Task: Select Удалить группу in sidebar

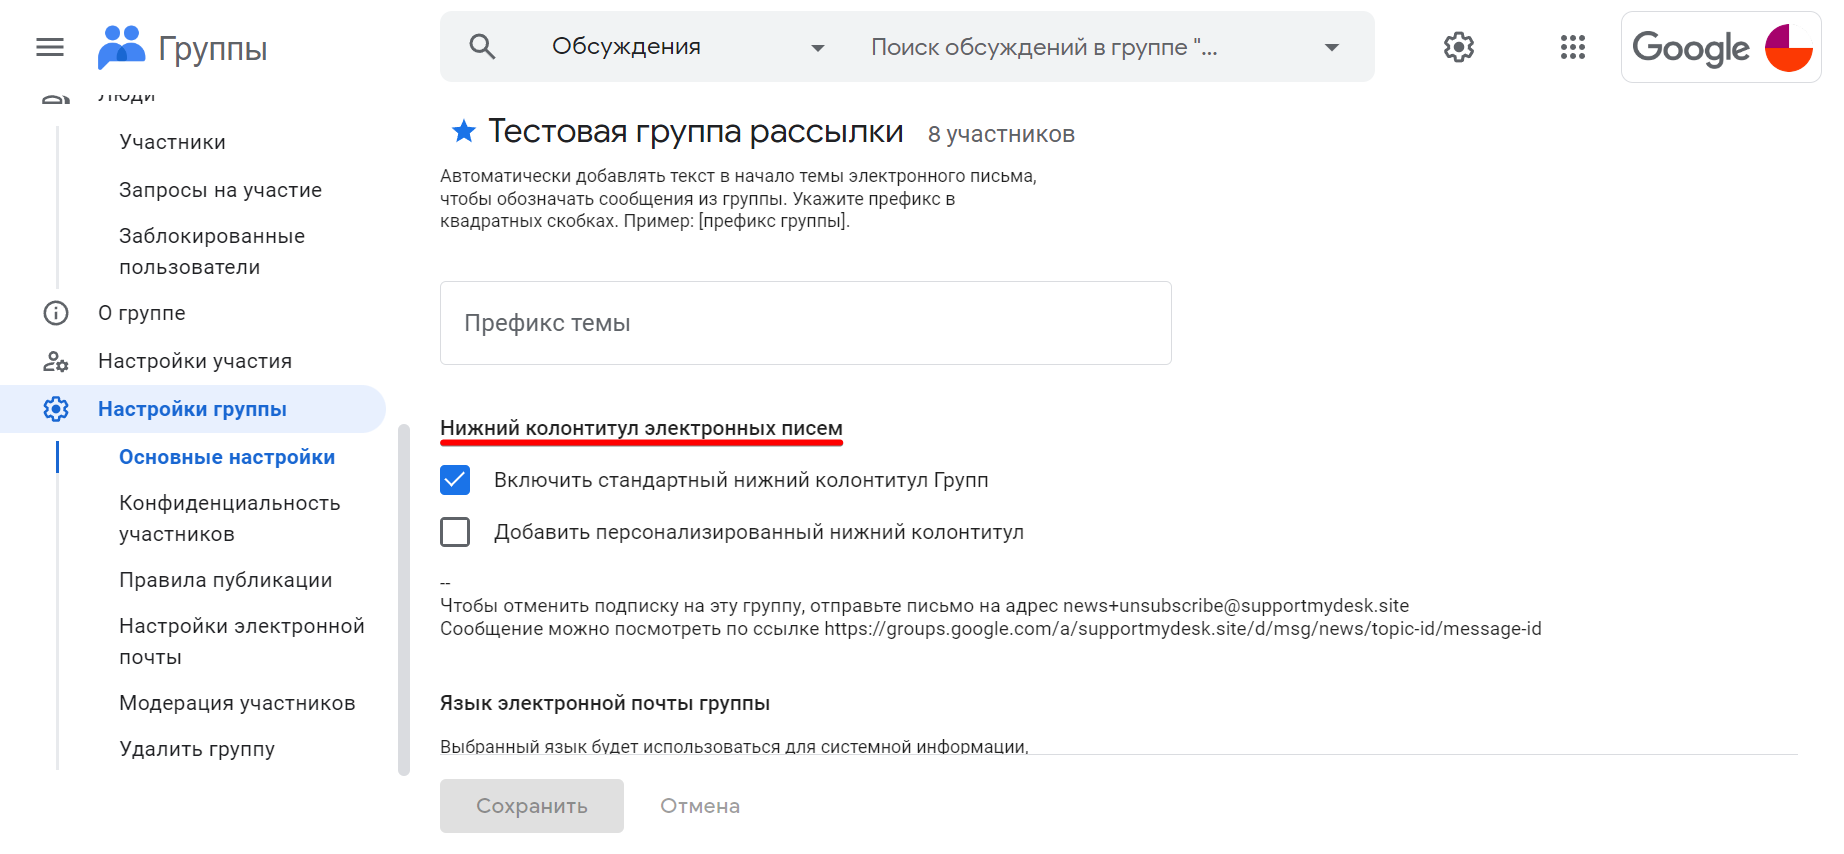Action: 196,749
